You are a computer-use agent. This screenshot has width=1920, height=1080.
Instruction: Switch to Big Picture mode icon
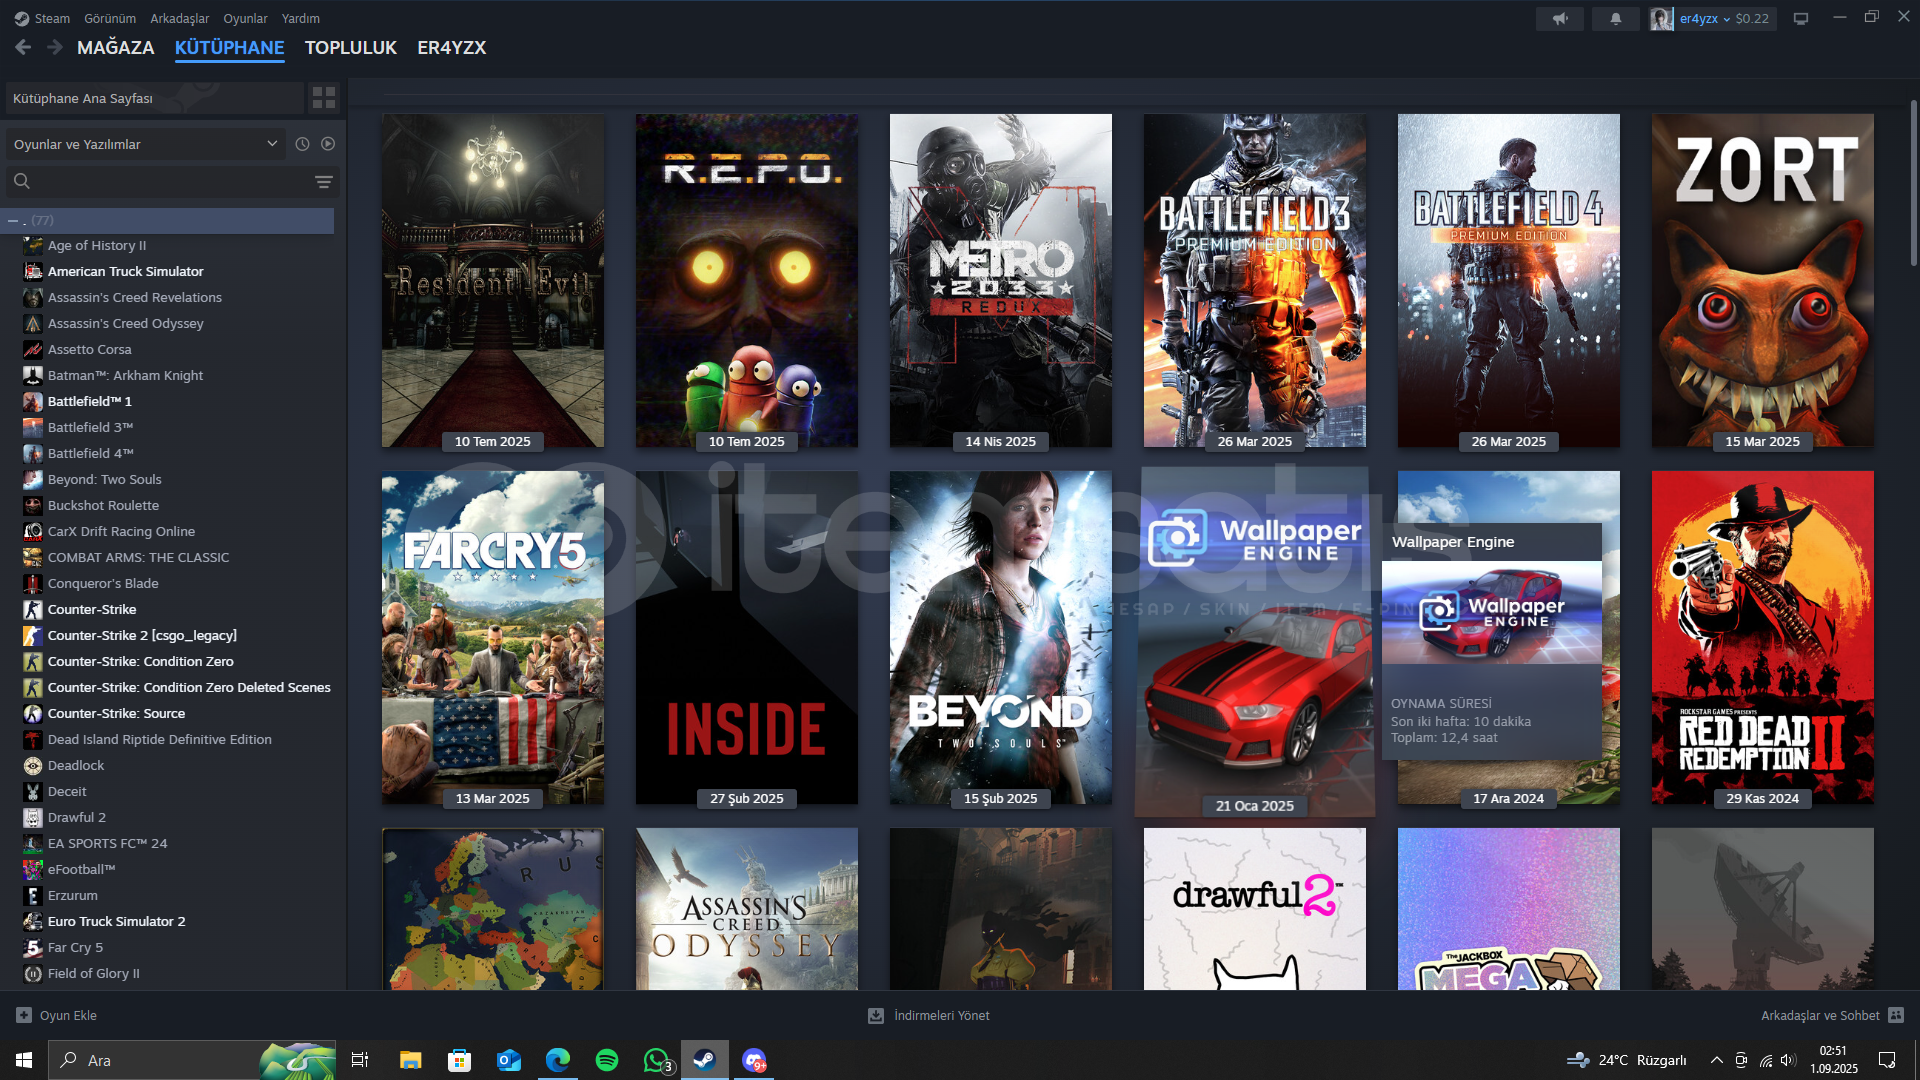1801,18
